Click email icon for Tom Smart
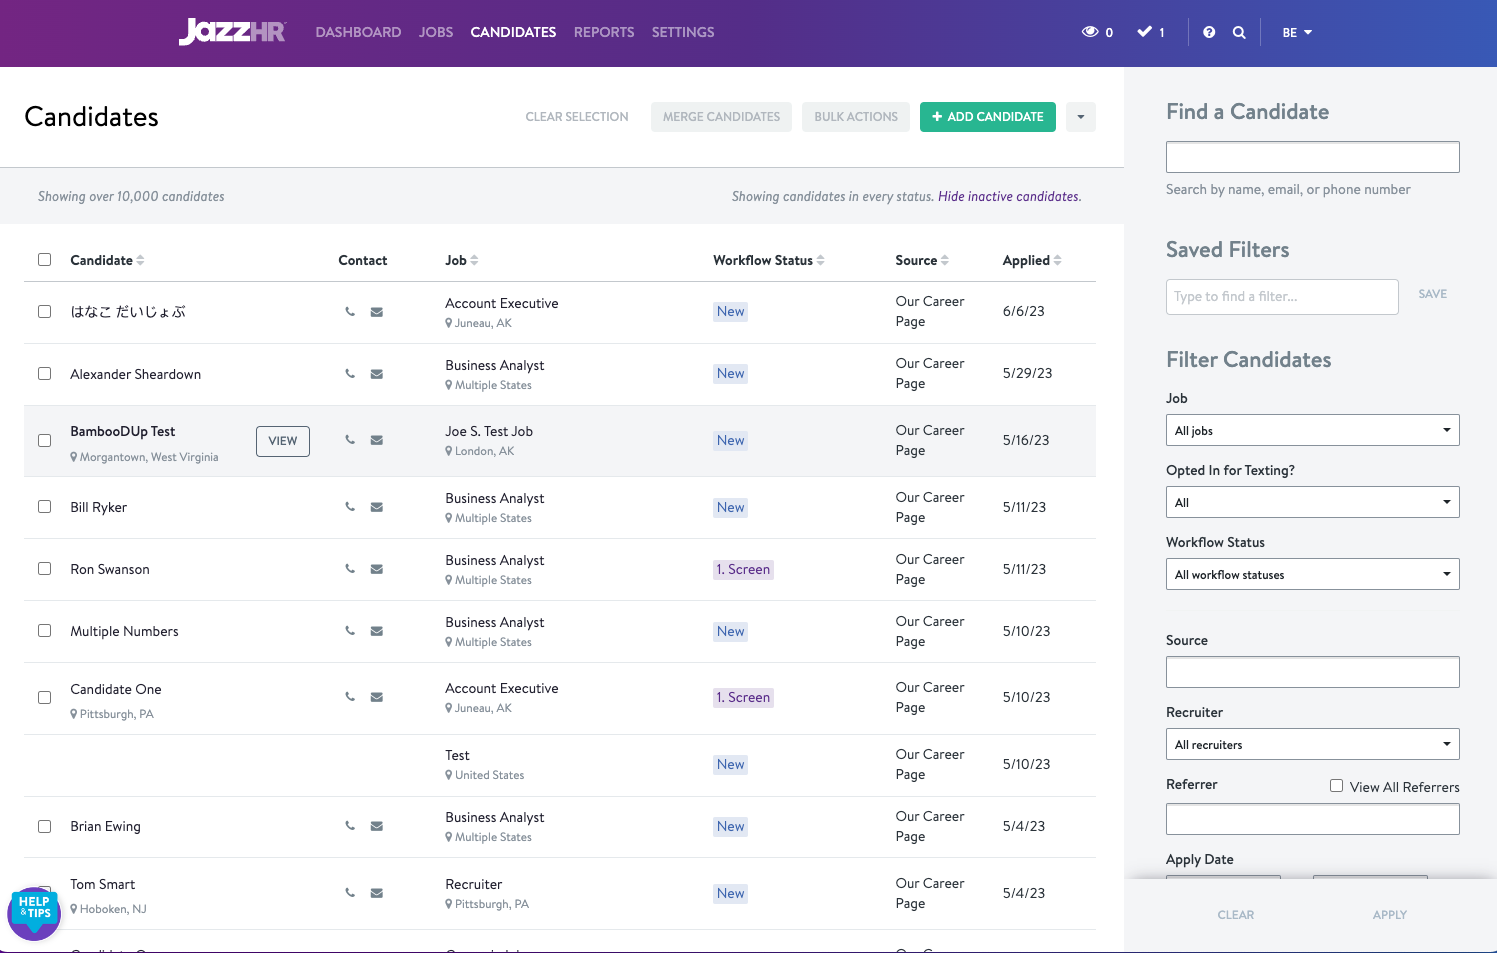Image resolution: width=1497 pixels, height=953 pixels. pyautogui.click(x=377, y=893)
